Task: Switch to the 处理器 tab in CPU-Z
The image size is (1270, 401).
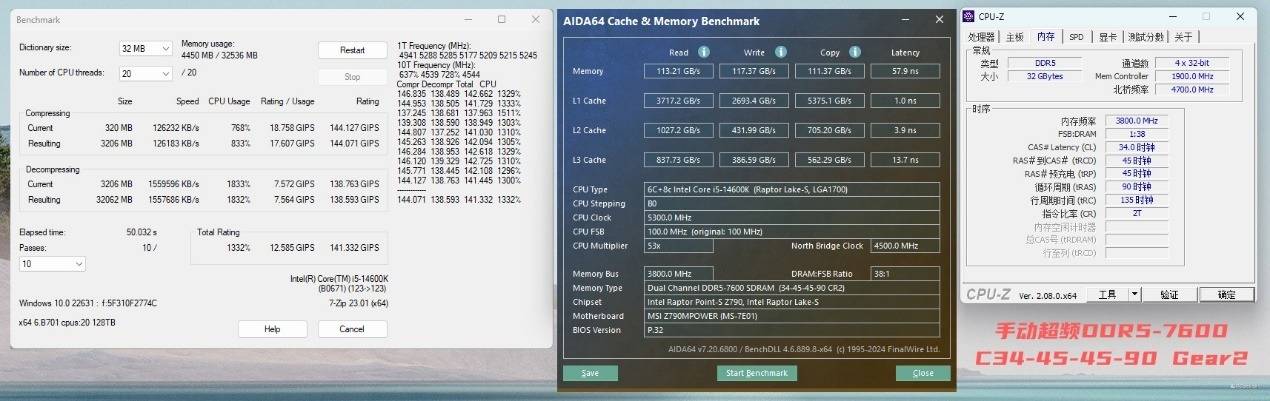Action: point(983,37)
